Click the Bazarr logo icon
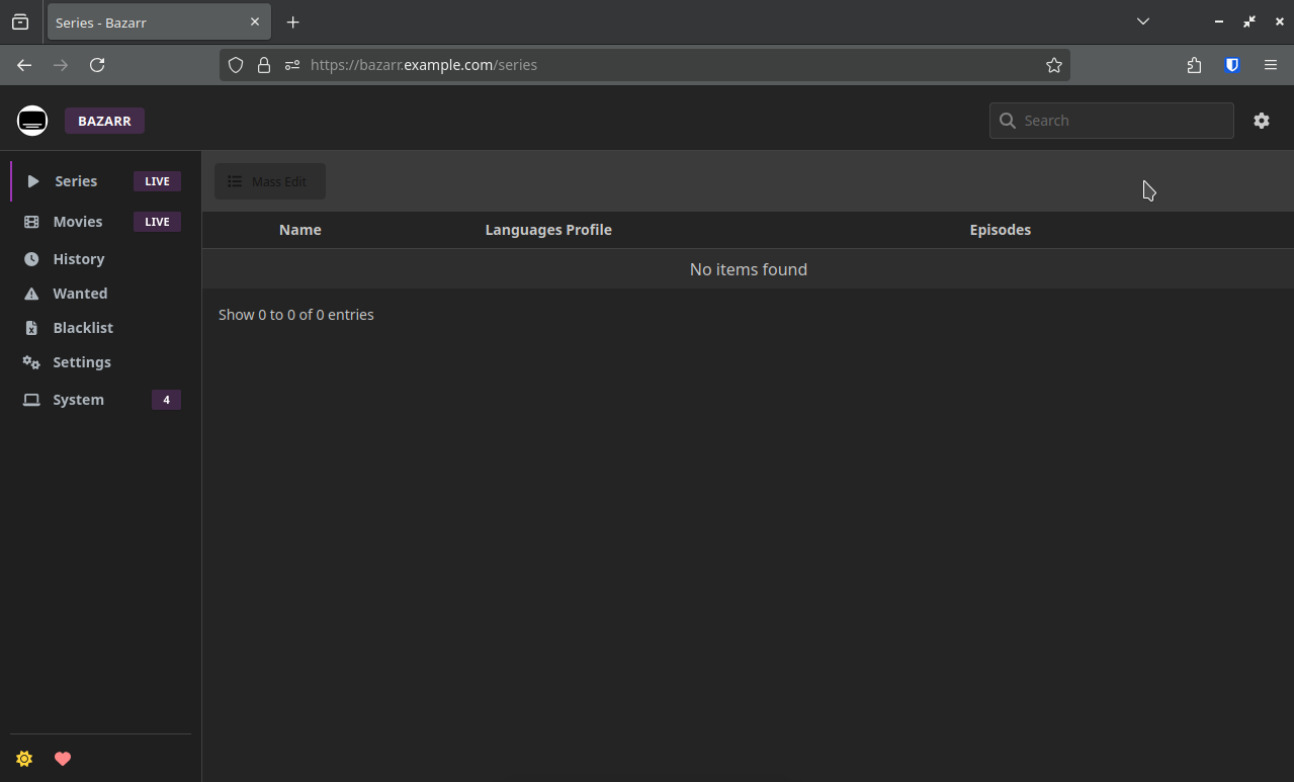This screenshot has height=782, width=1294. pyautogui.click(x=32, y=121)
